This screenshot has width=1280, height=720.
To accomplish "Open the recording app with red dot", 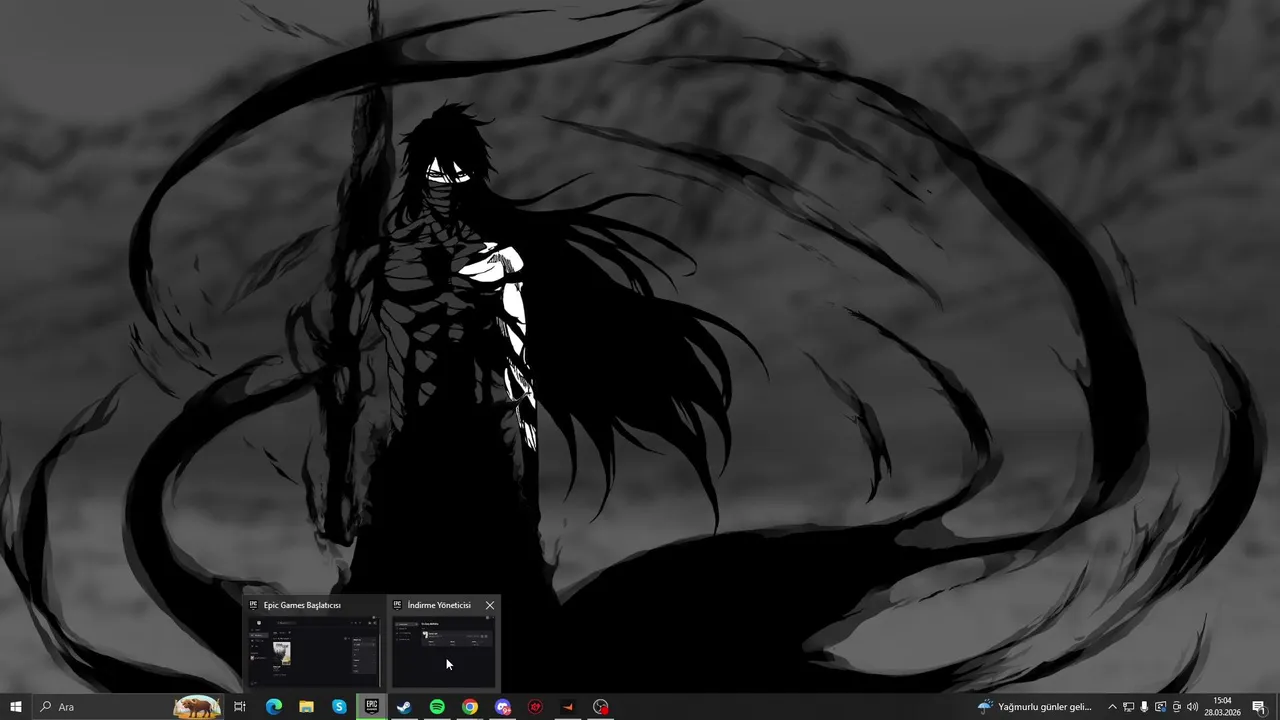I will [601, 707].
